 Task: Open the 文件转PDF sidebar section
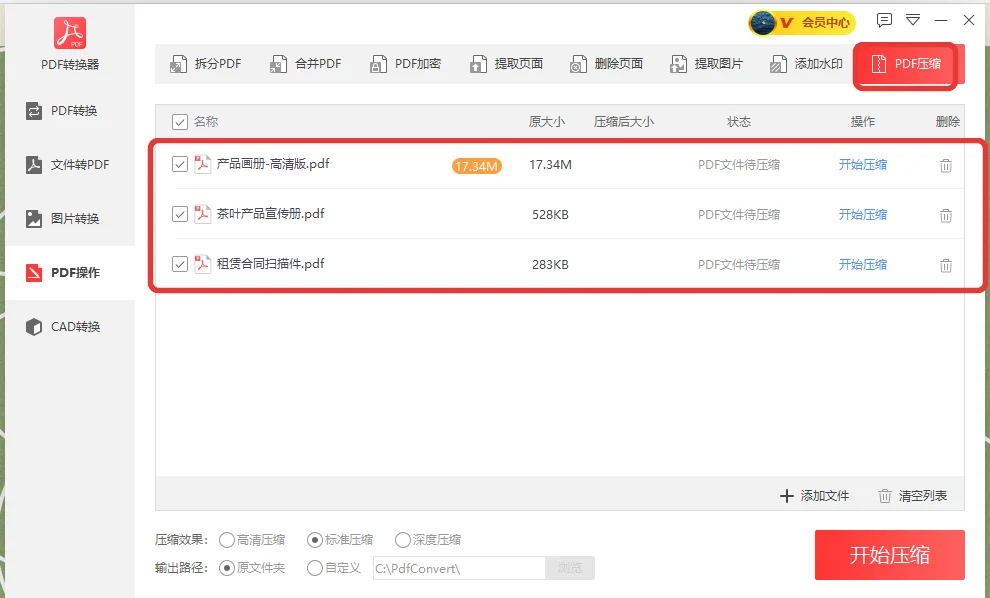68,165
